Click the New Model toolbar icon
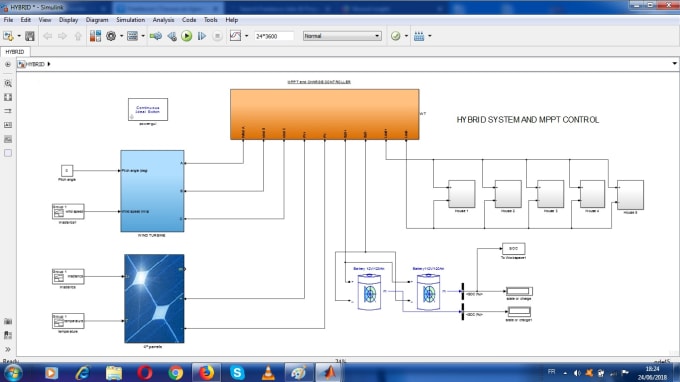The image size is (680, 382). [8, 36]
